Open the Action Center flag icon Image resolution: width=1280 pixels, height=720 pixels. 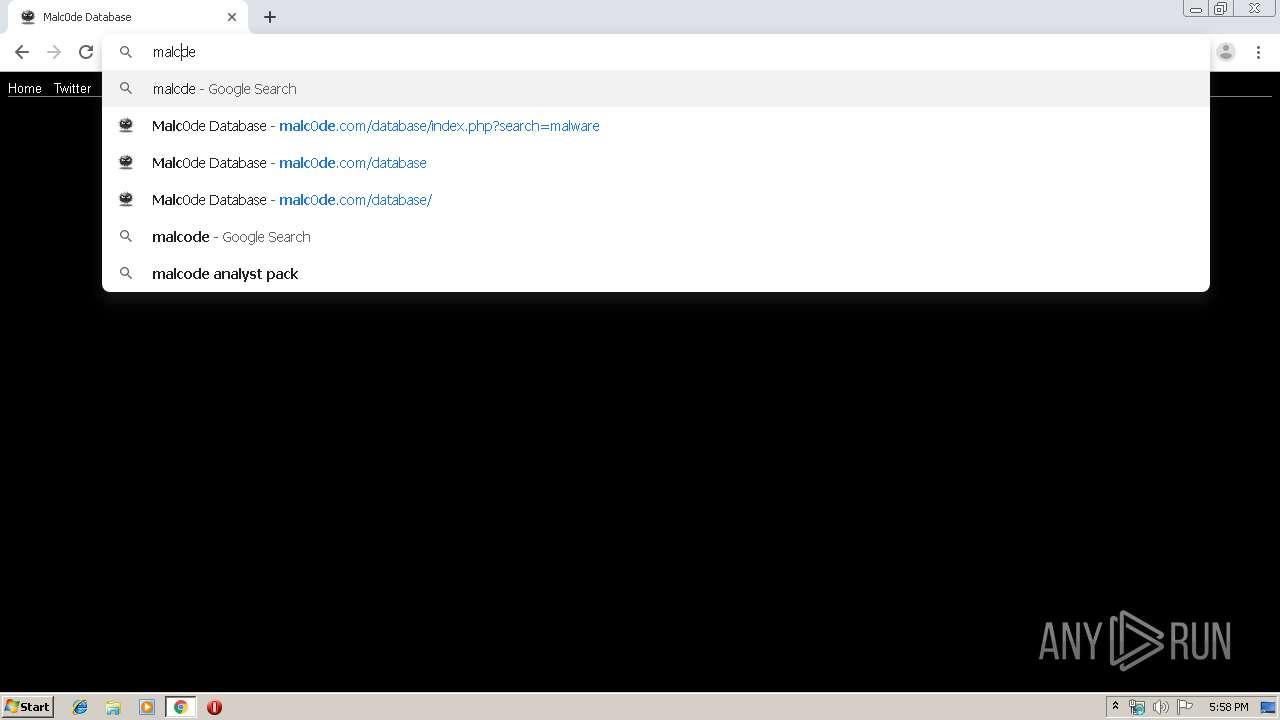point(1185,707)
